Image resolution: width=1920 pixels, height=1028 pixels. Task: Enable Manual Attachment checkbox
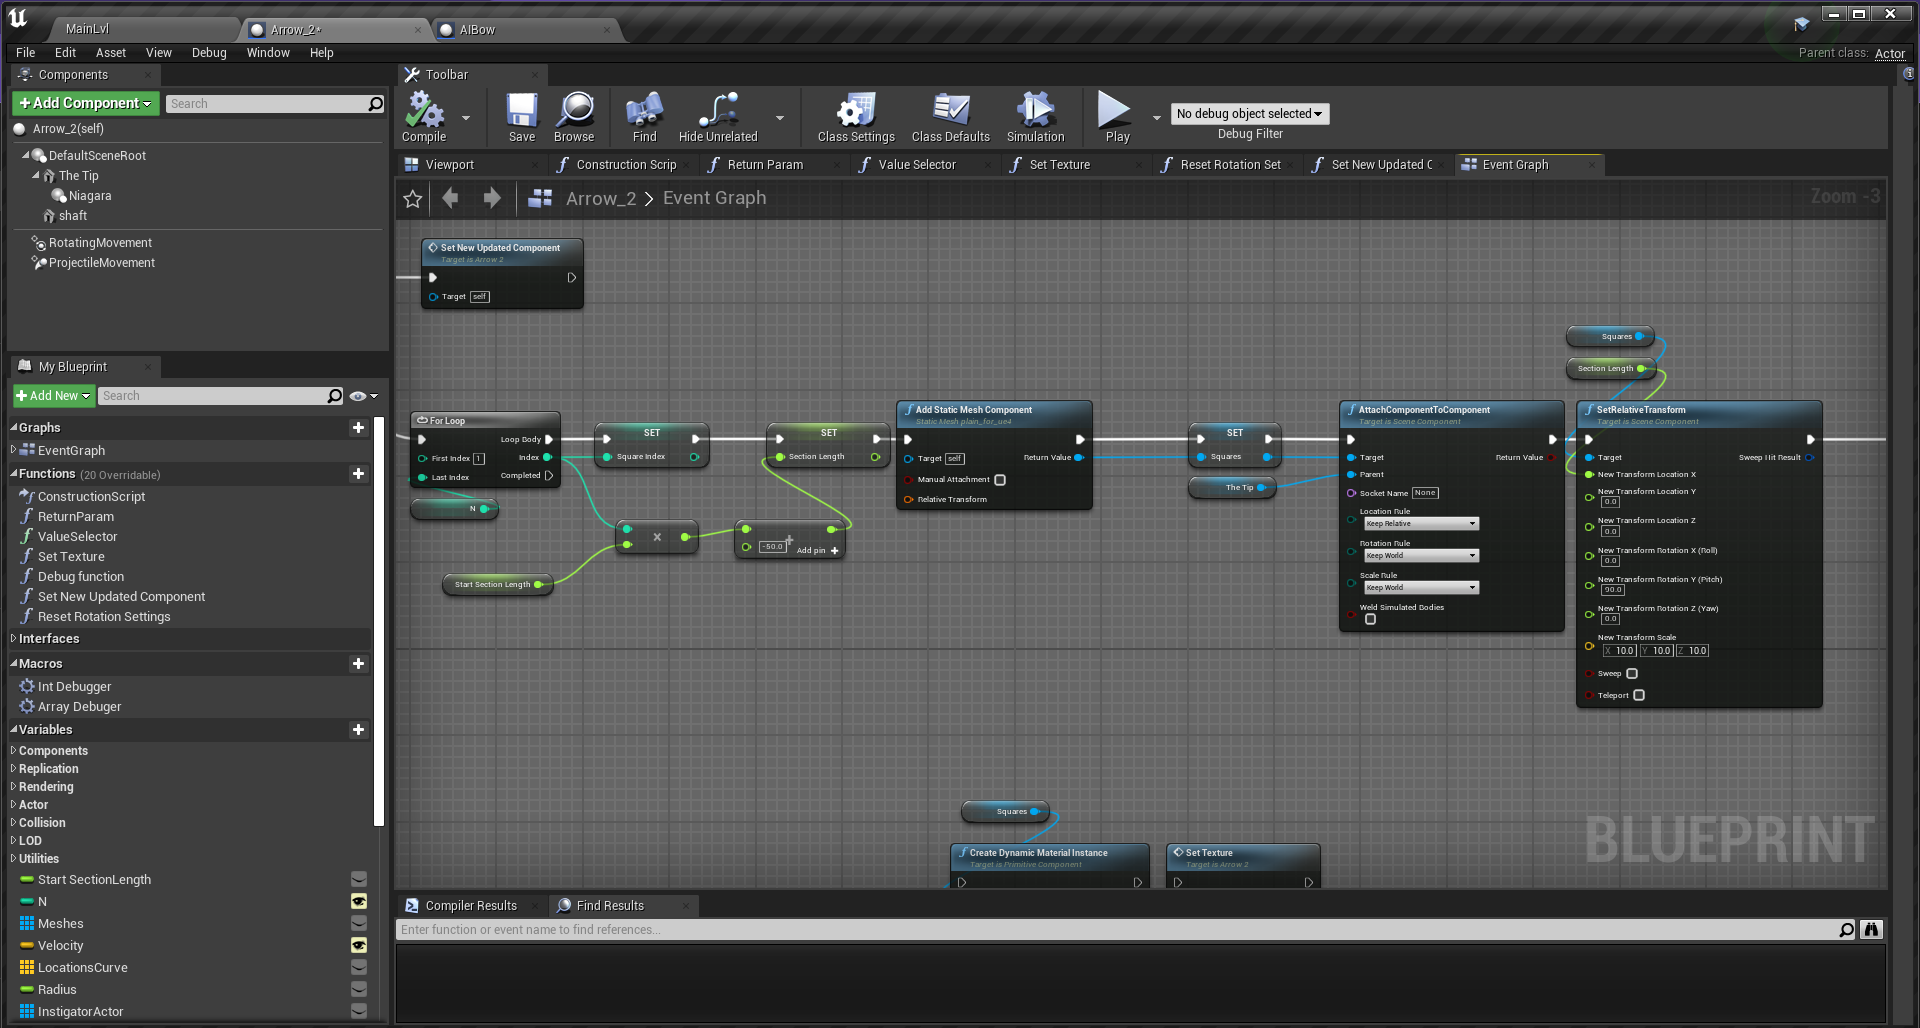pos(1000,480)
